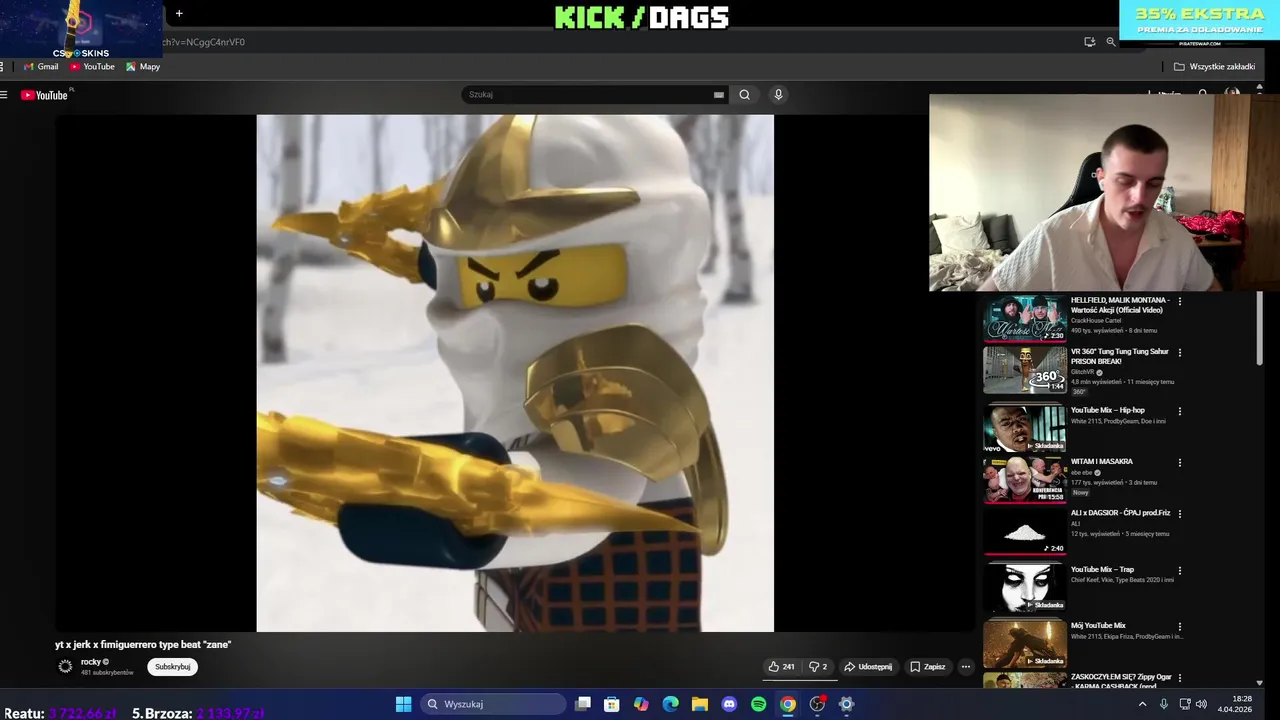The height and width of the screenshot is (720, 1280).
Task: Click the Wyszukaj taskbar search box
Action: click(493, 704)
